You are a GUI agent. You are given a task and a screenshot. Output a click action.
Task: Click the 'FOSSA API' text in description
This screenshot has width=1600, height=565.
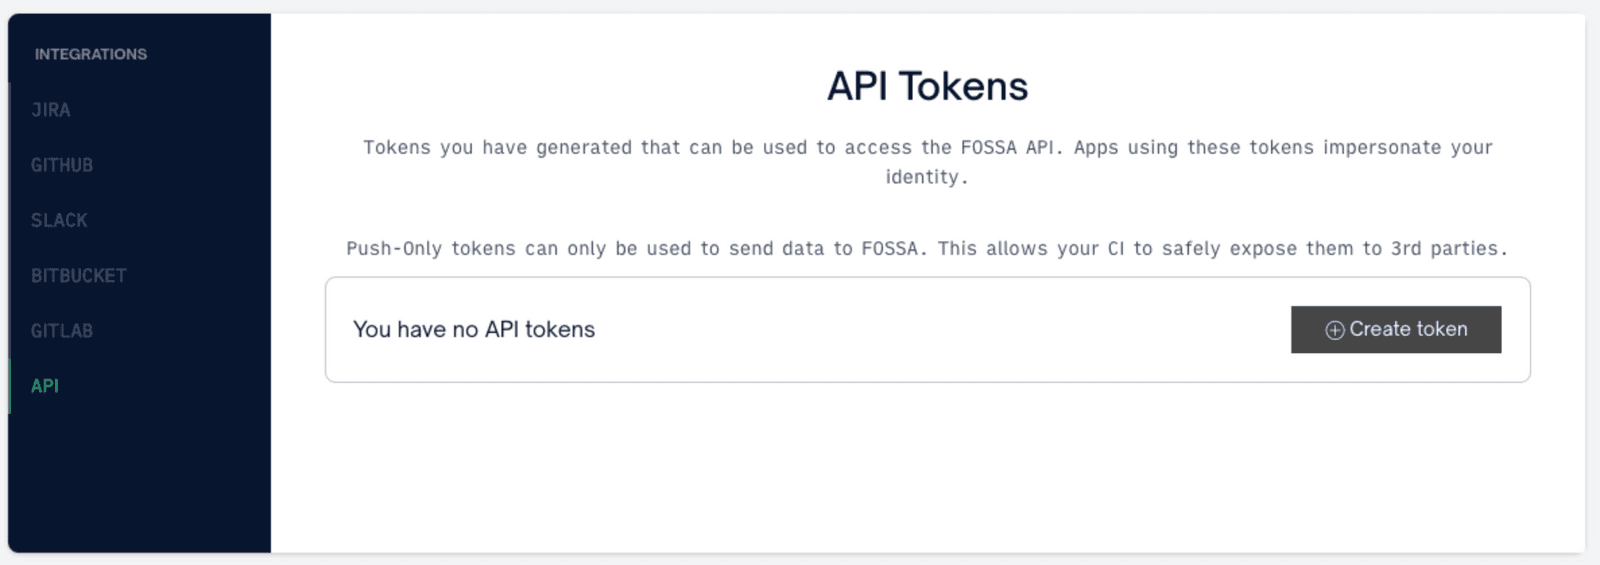pyautogui.click(x=1007, y=148)
